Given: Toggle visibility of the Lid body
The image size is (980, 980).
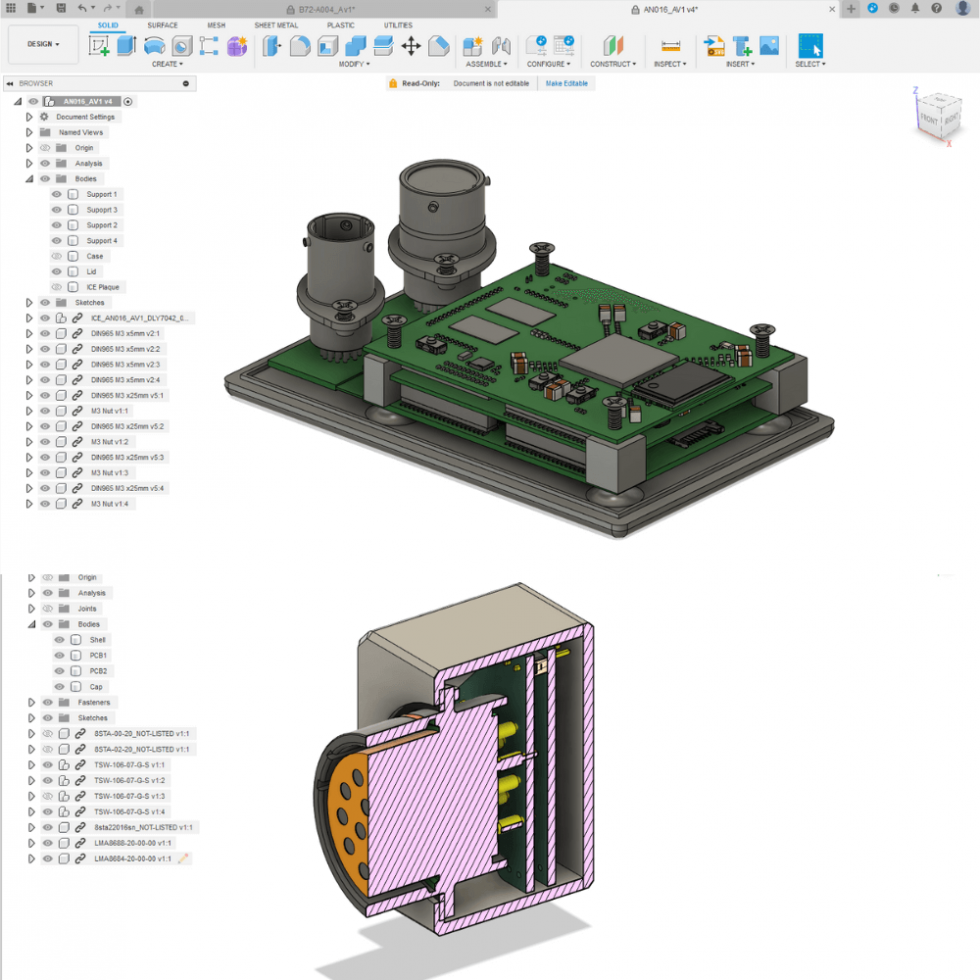Looking at the screenshot, I should click(59, 271).
